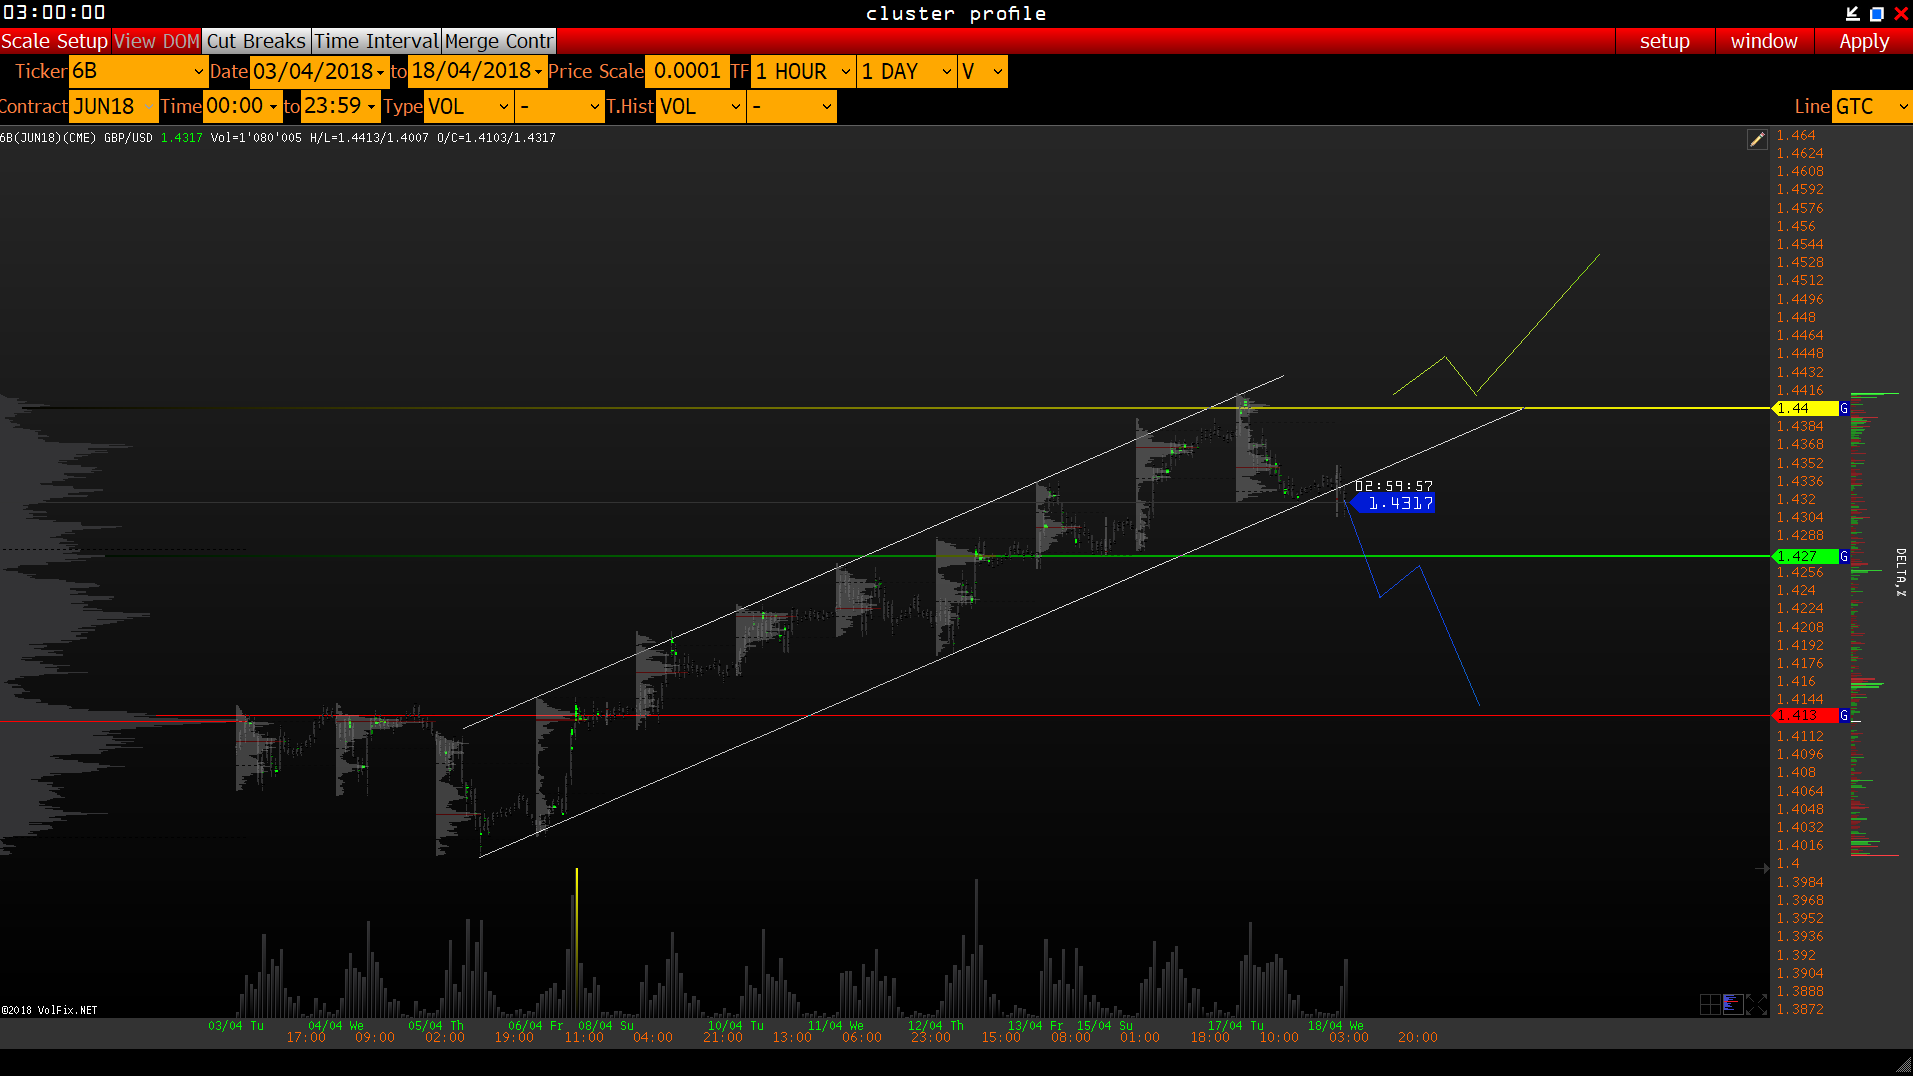Click the pencil drawing tool icon
This screenshot has height=1076, width=1913.
point(1757,140)
